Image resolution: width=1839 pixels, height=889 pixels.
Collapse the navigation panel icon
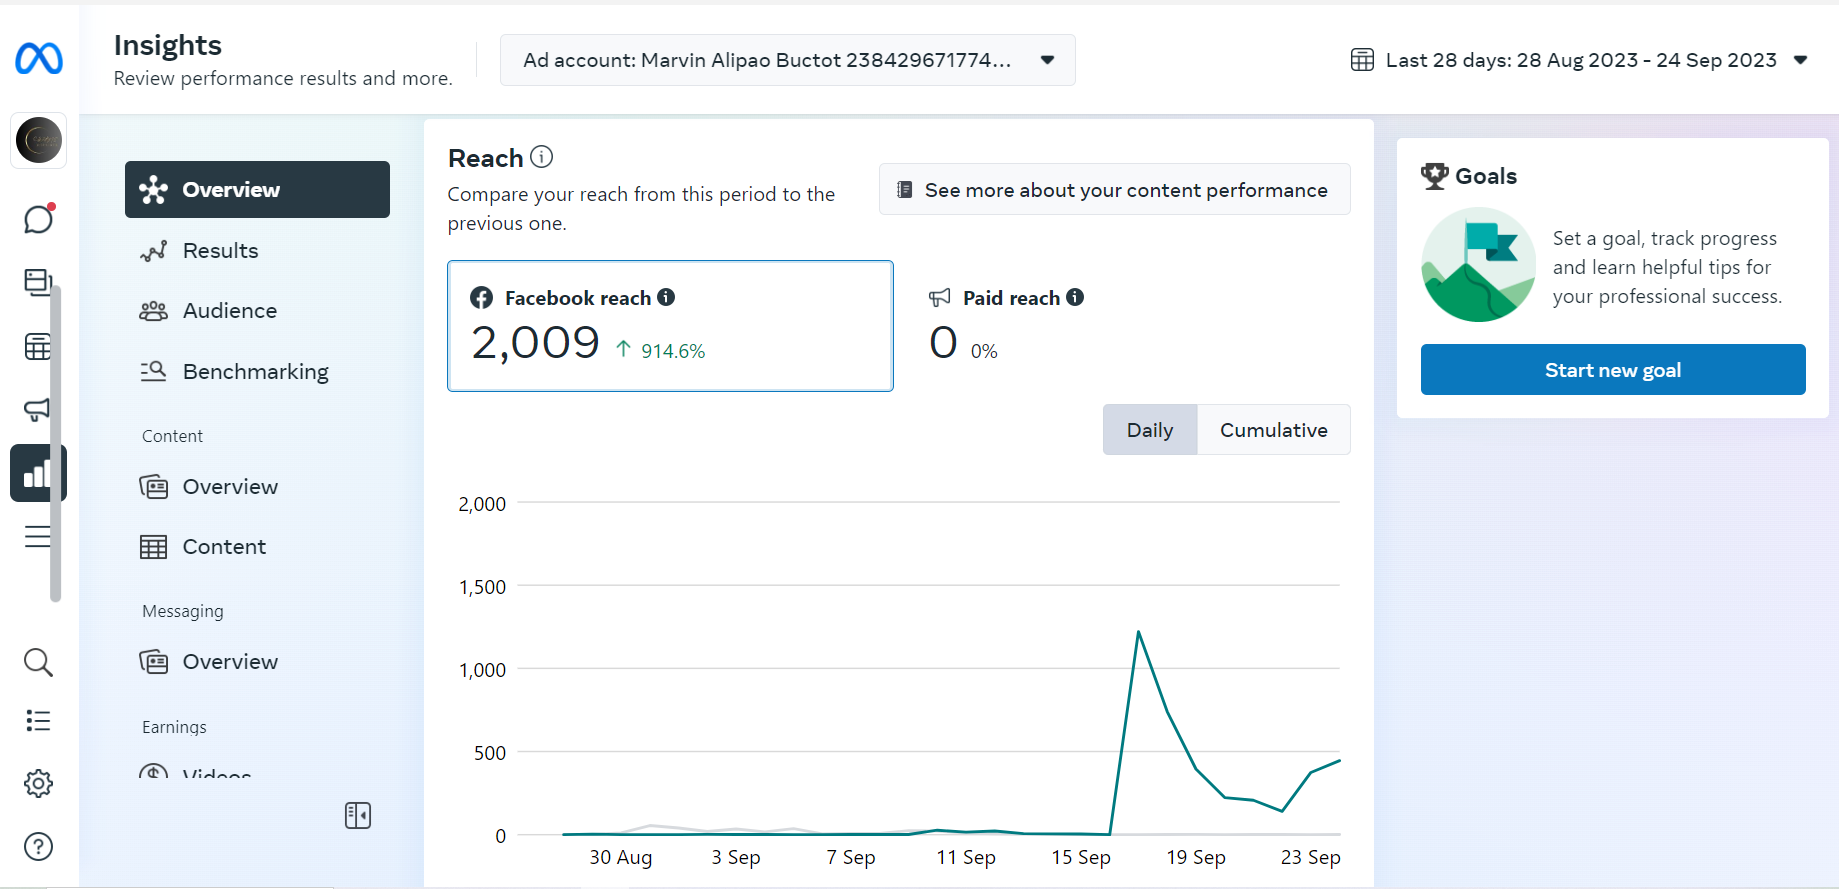click(x=358, y=816)
